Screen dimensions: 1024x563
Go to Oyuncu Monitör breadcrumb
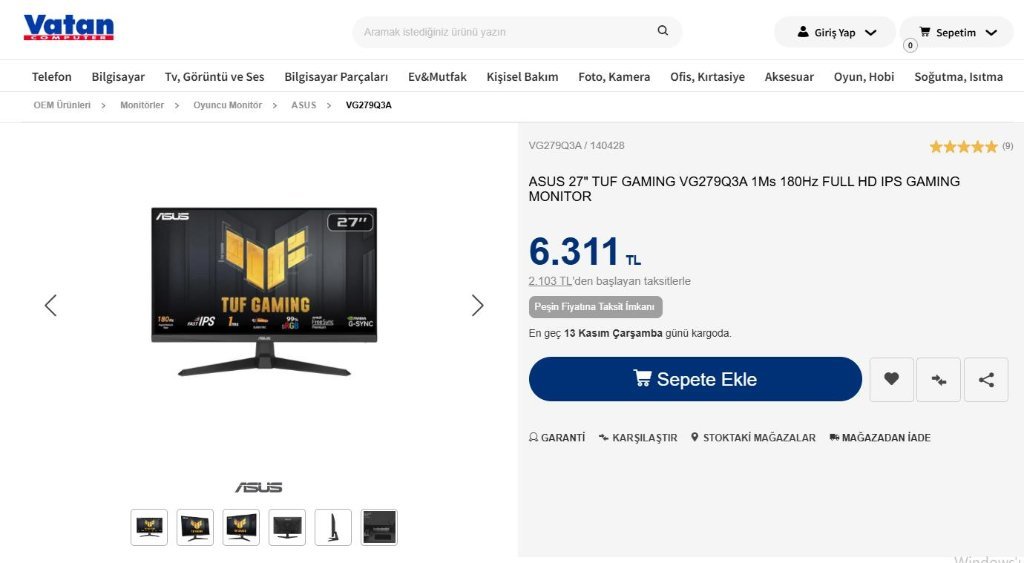click(x=227, y=105)
